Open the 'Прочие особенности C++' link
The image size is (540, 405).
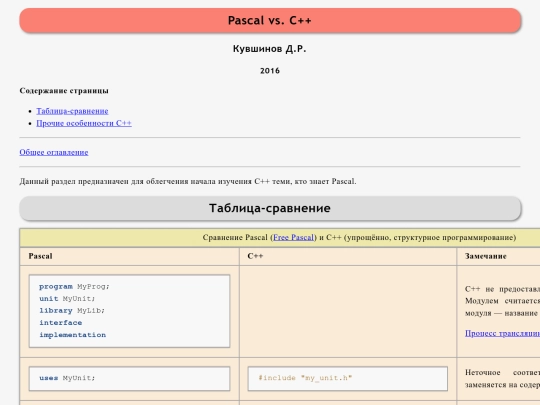[84, 123]
